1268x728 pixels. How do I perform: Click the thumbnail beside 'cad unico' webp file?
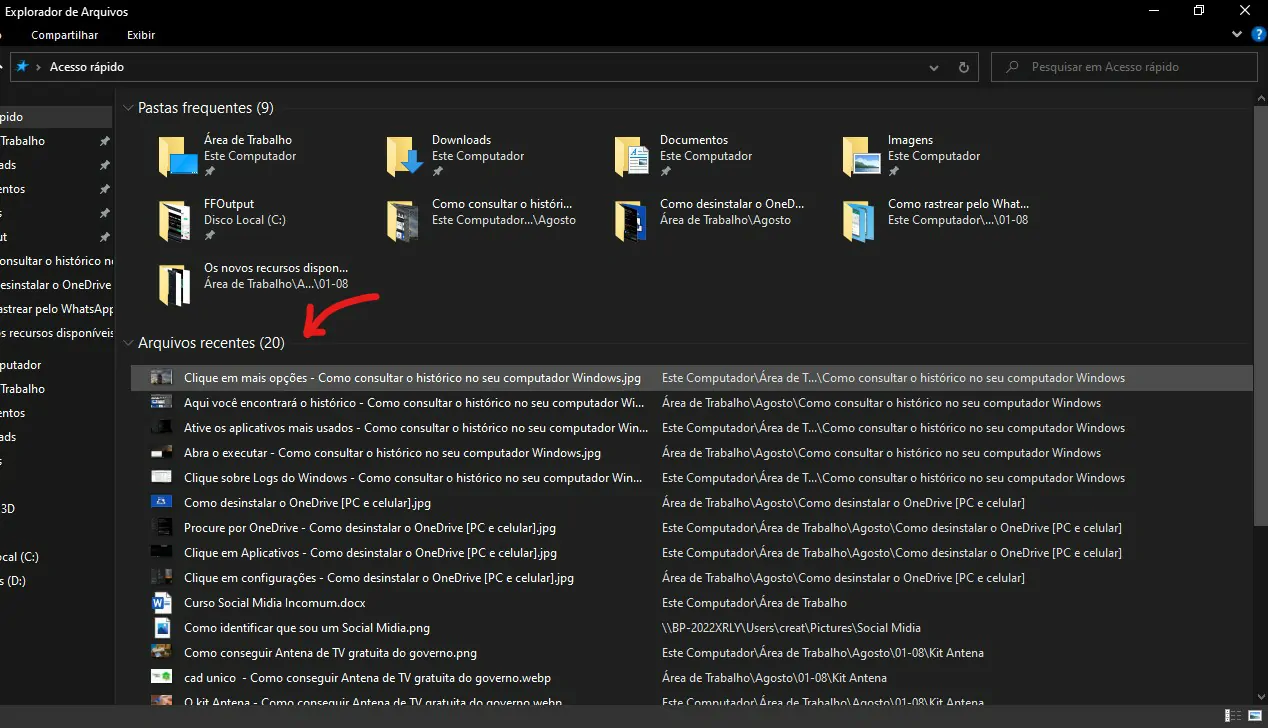(162, 677)
